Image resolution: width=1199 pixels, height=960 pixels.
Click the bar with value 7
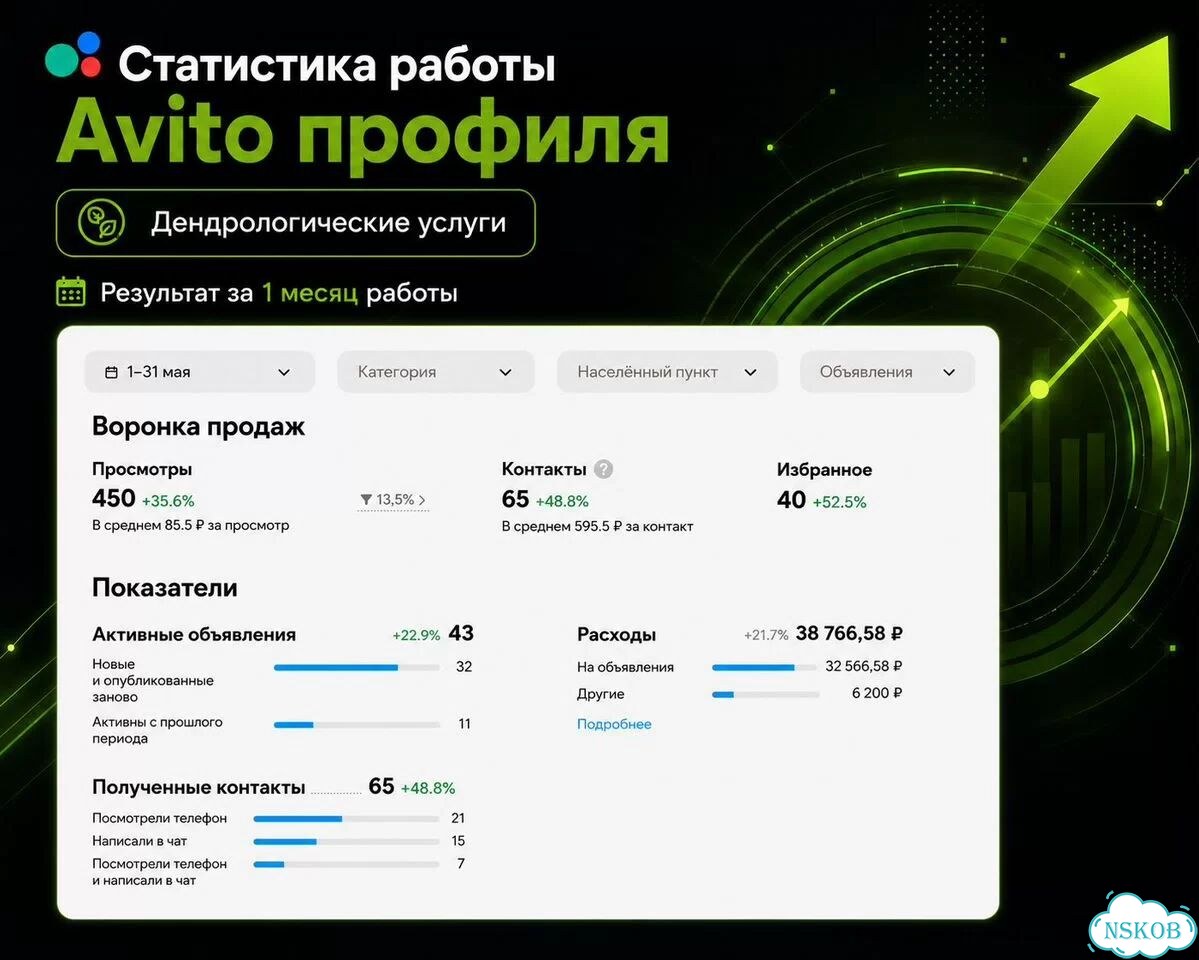point(346,864)
